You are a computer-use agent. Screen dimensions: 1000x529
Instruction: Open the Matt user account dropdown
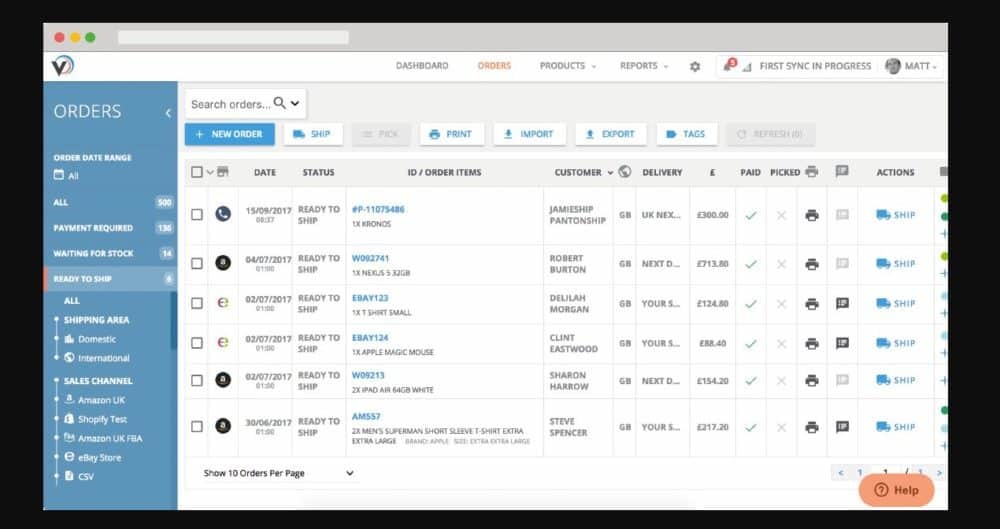pyautogui.click(x=911, y=66)
